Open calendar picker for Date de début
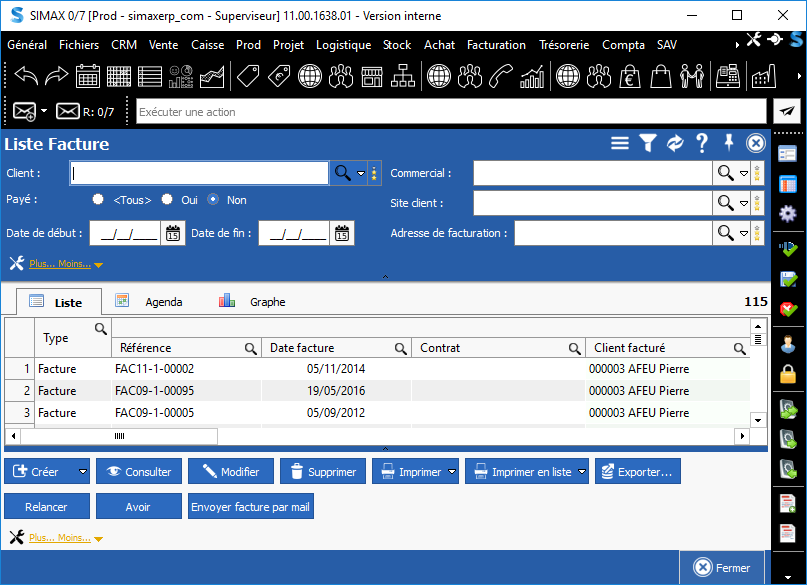807x585 pixels. click(x=173, y=234)
